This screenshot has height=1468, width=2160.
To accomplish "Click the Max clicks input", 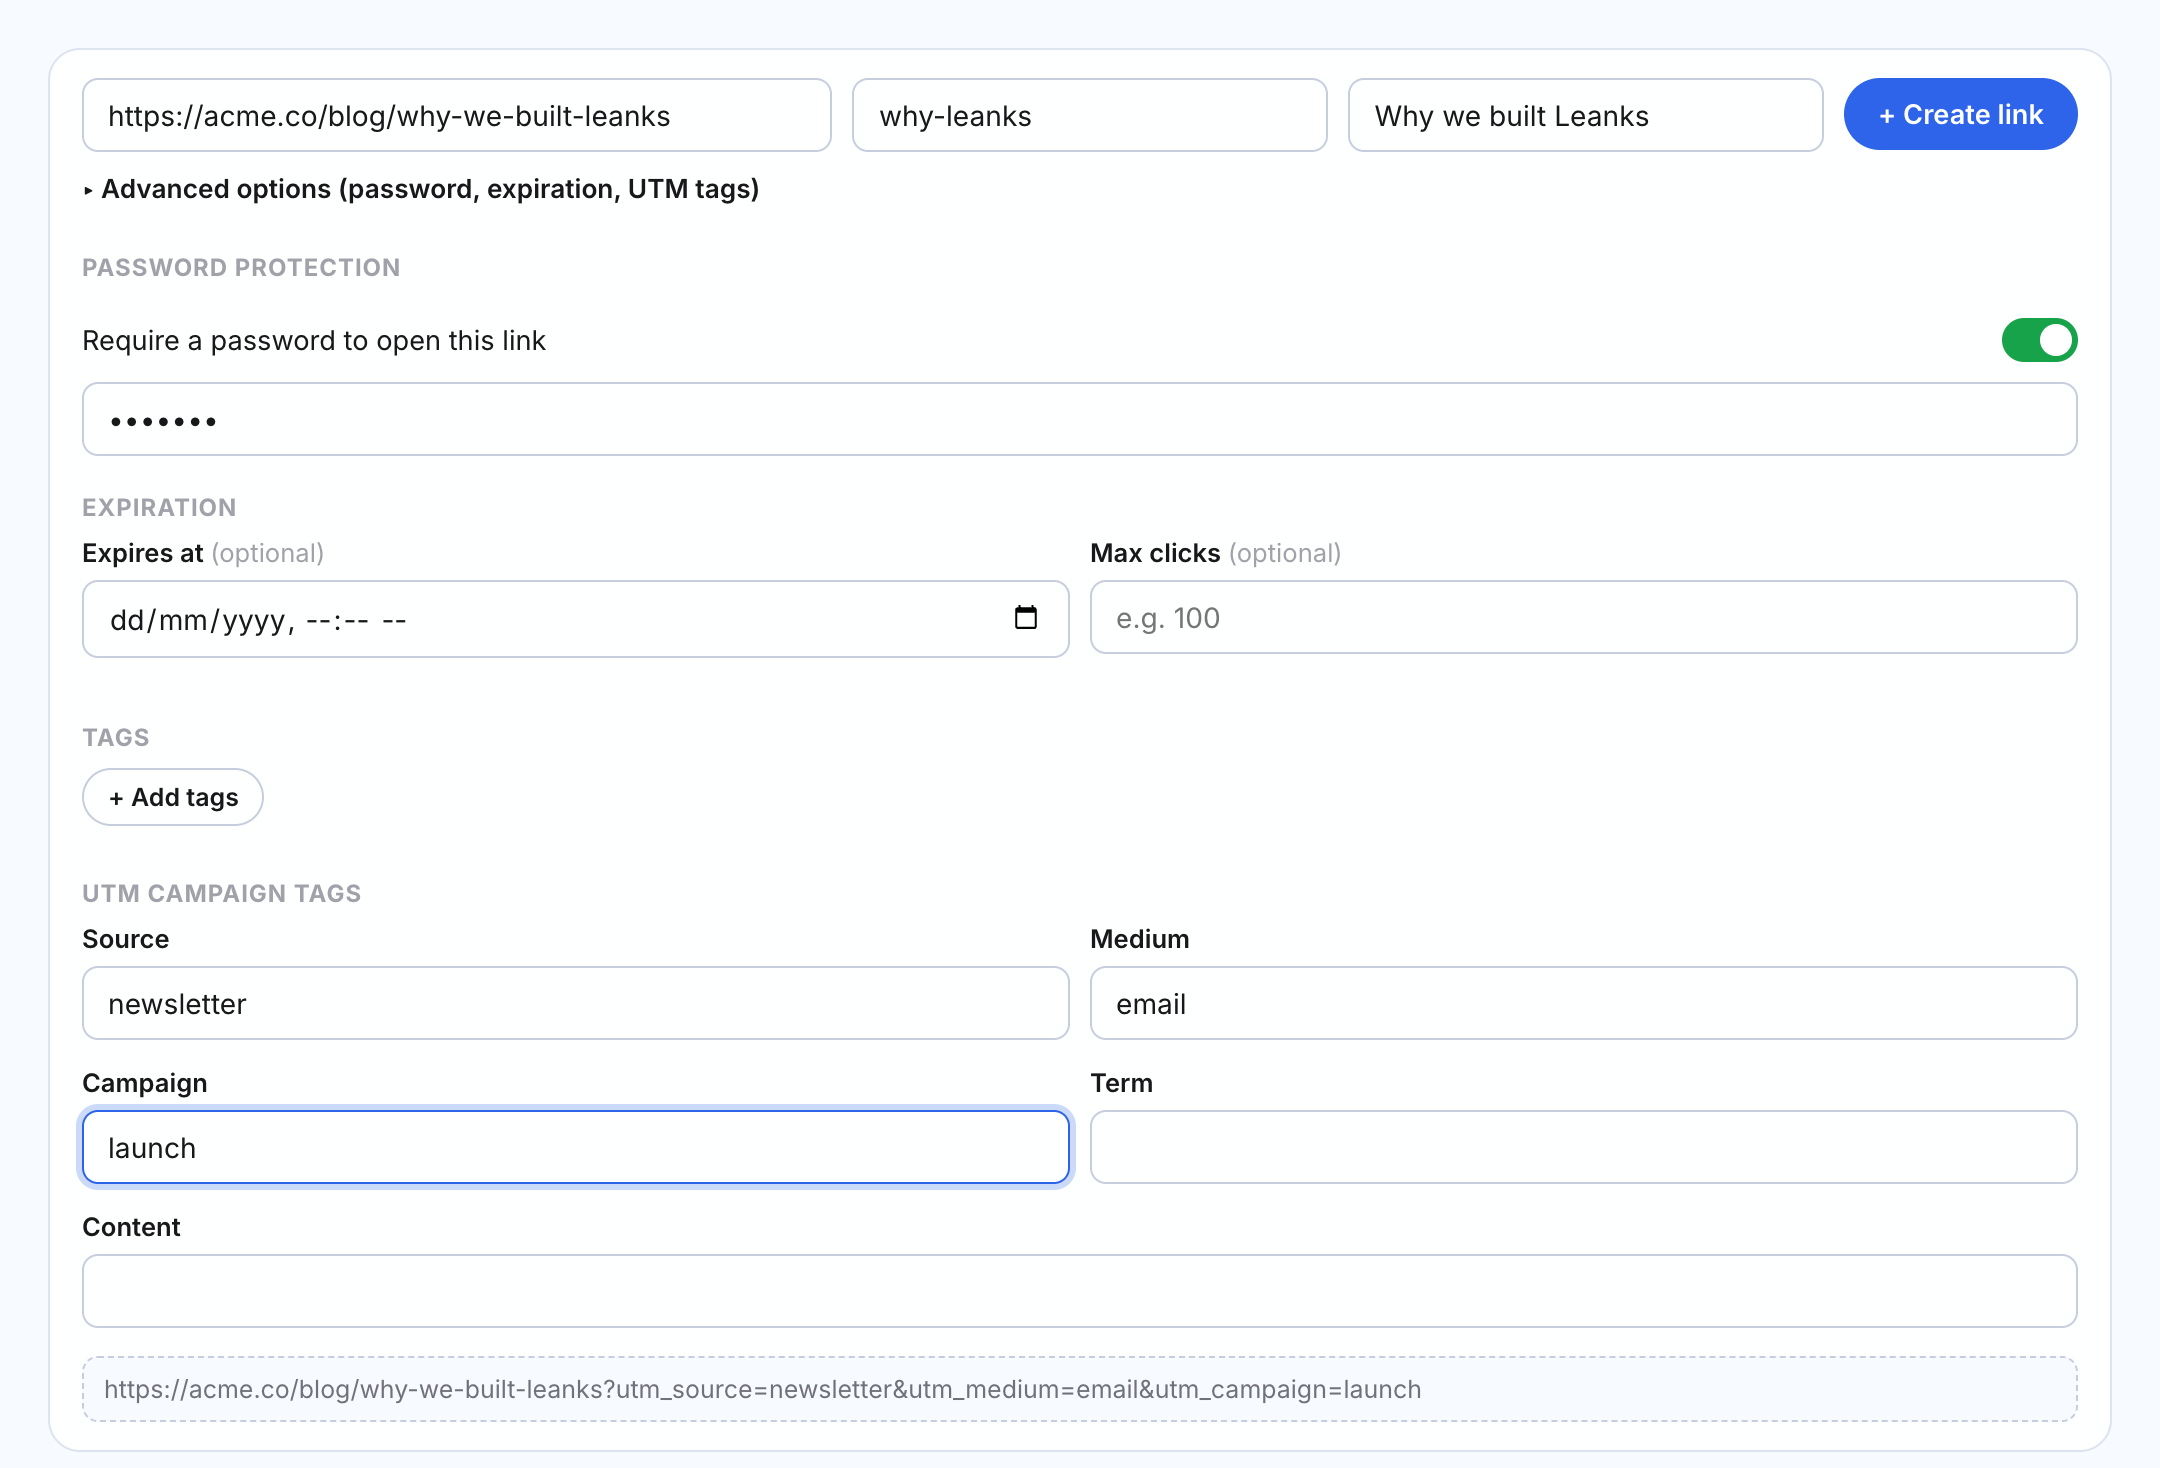I will (1584, 618).
